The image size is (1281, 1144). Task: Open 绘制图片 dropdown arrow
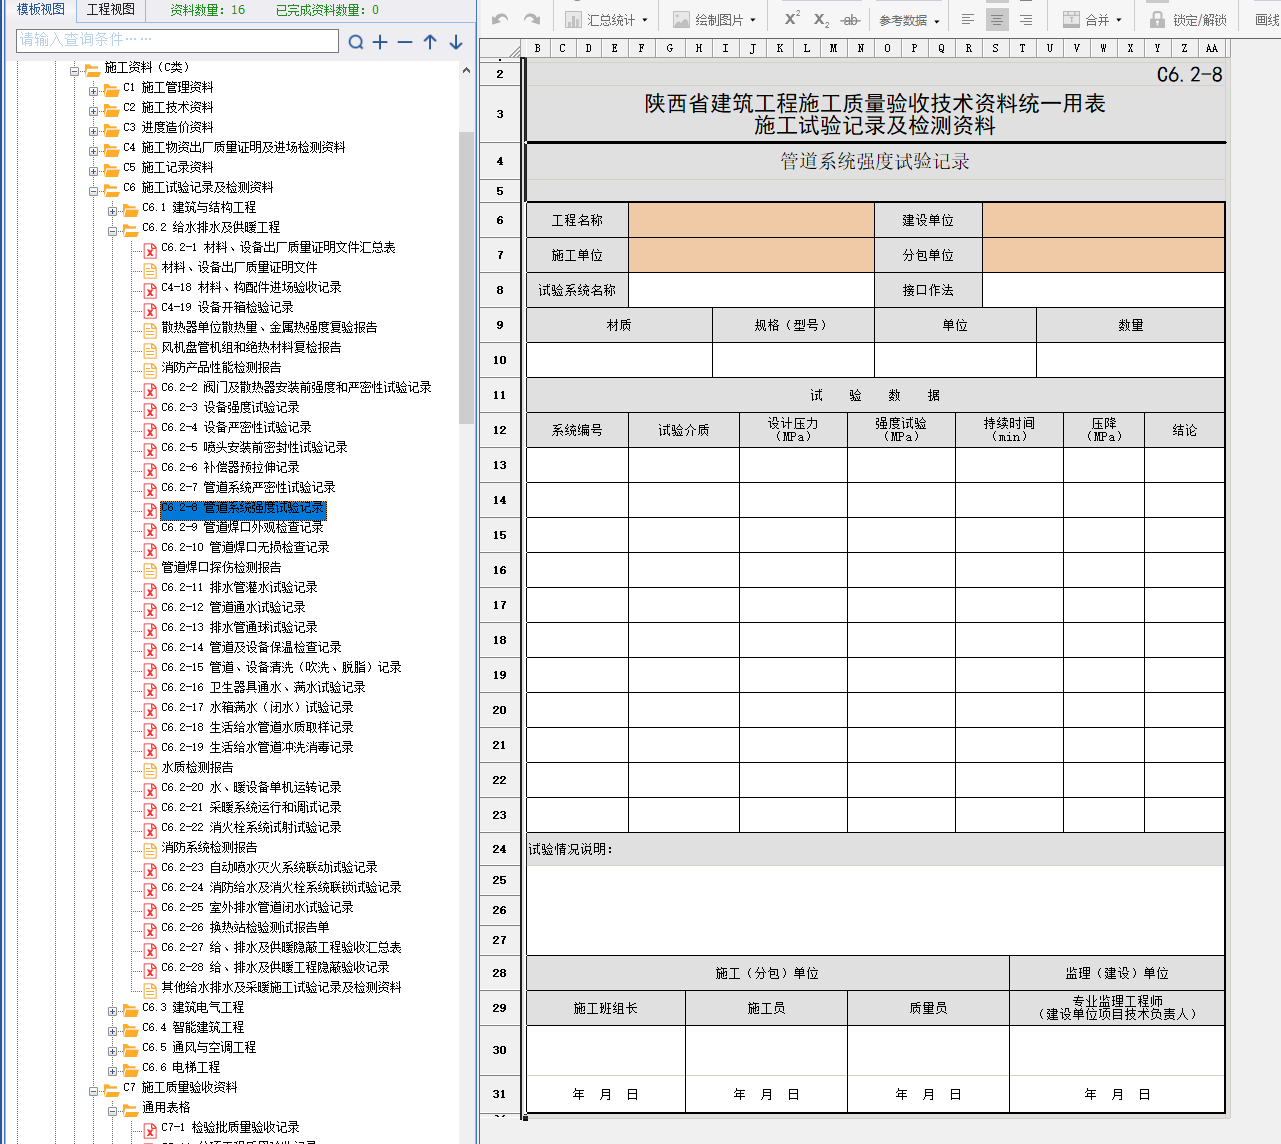coord(753,20)
